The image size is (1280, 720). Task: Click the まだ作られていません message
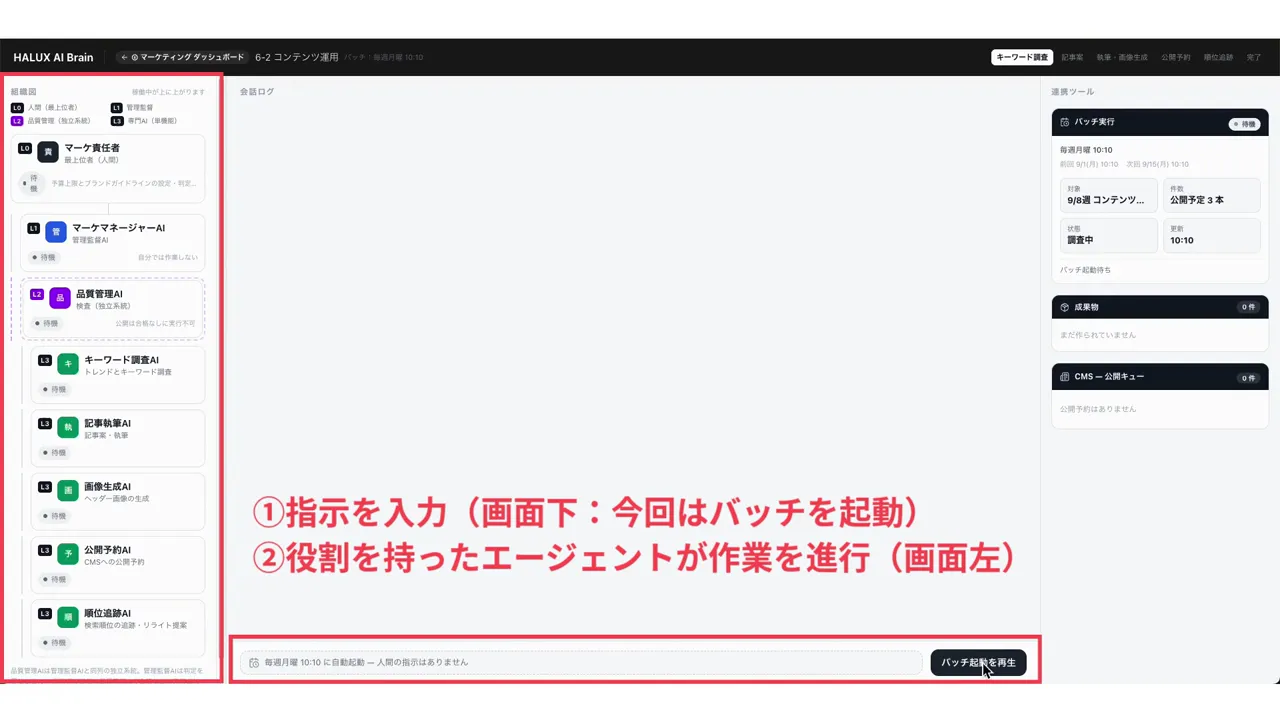(x=1098, y=335)
